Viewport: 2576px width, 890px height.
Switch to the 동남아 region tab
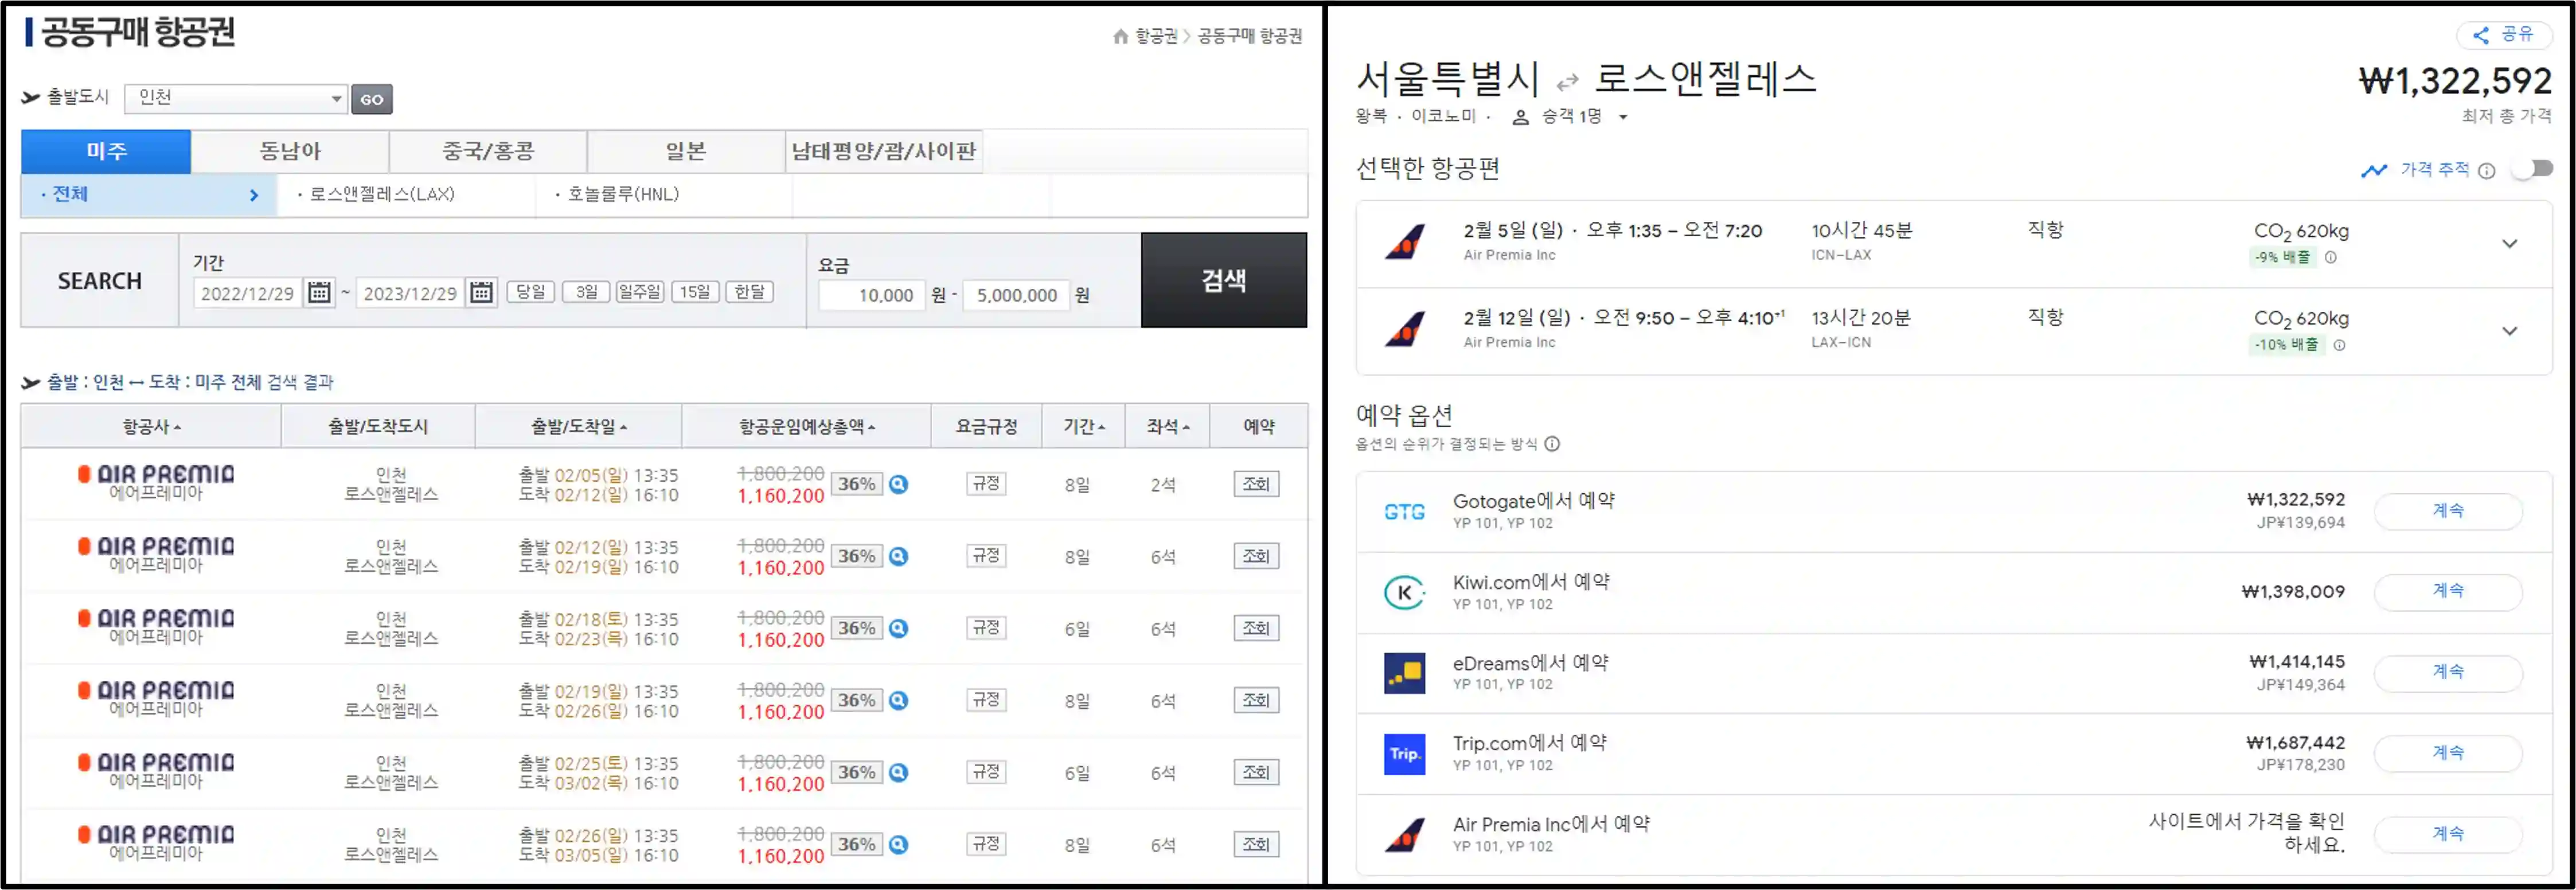(x=290, y=151)
